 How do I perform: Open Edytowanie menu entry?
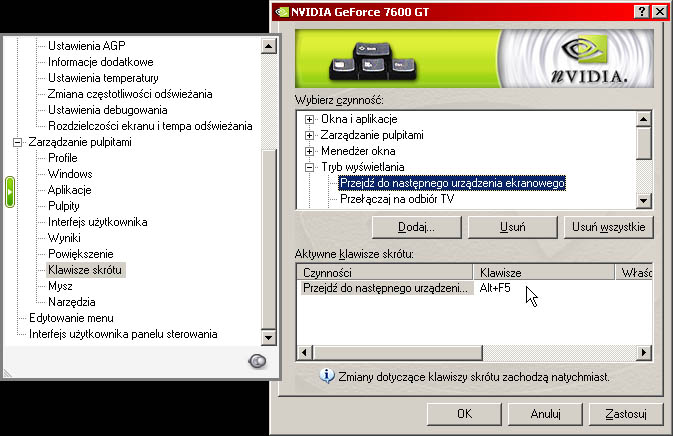pyautogui.click(x=71, y=318)
